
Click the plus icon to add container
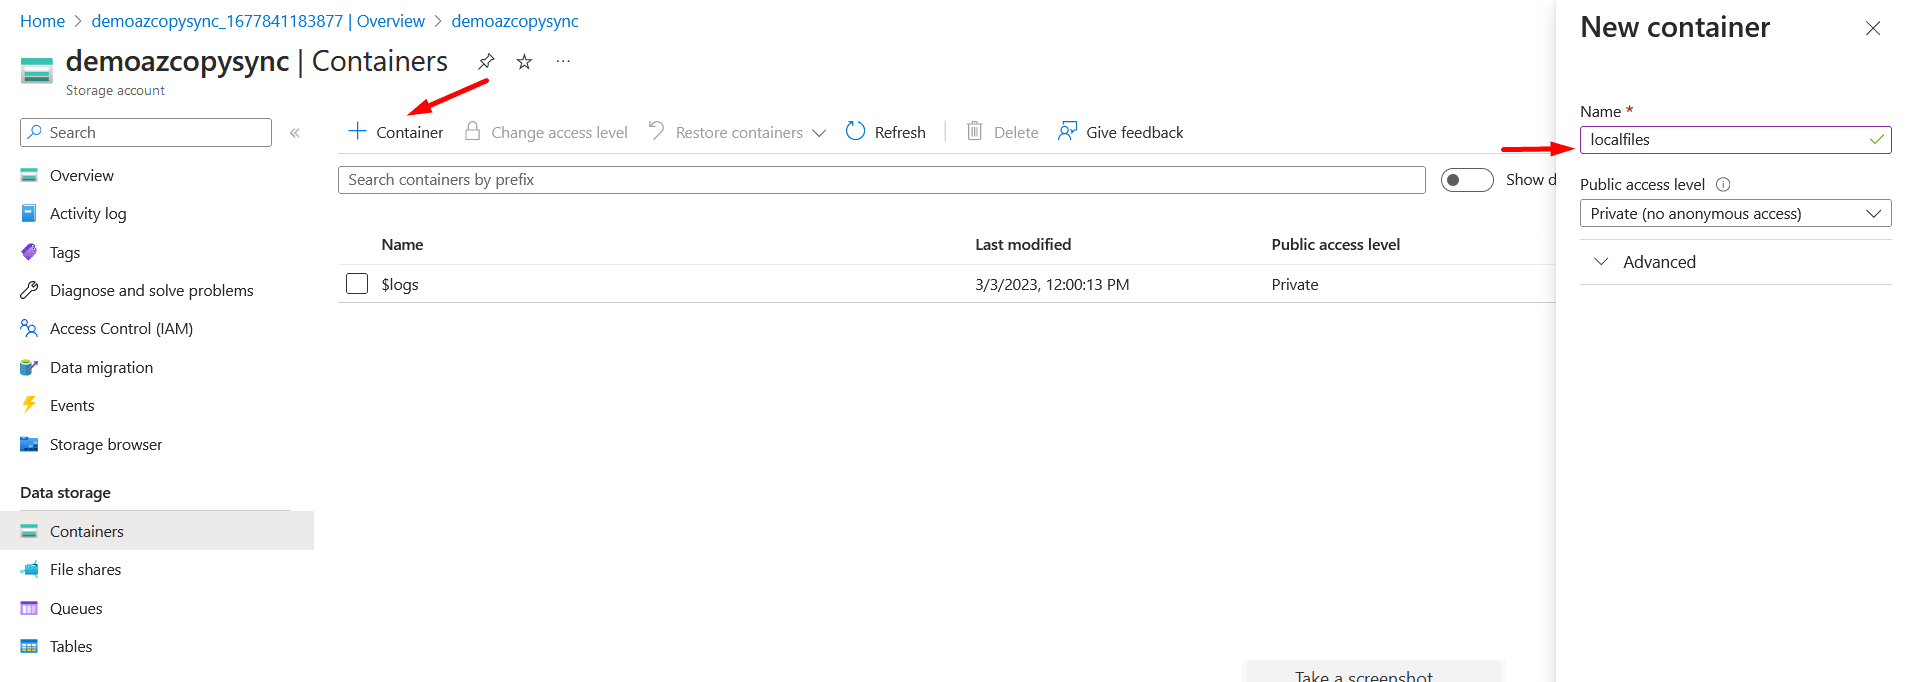357,131
